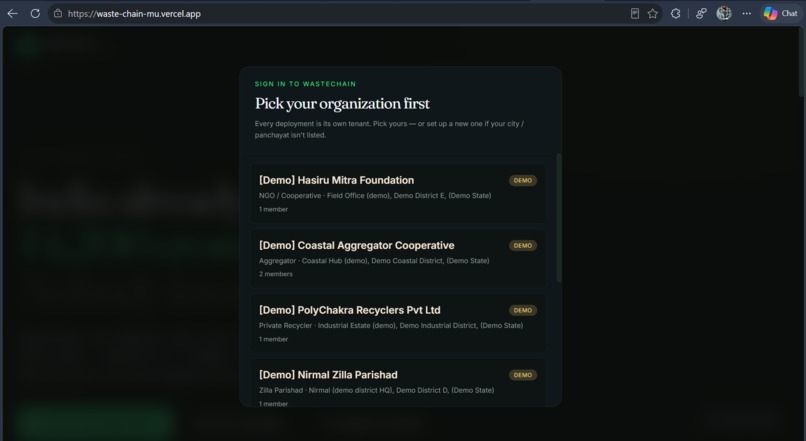Click the '2 members' text
Image resolution: width=806 pixels, height=441 pixels.
point(276,274)
